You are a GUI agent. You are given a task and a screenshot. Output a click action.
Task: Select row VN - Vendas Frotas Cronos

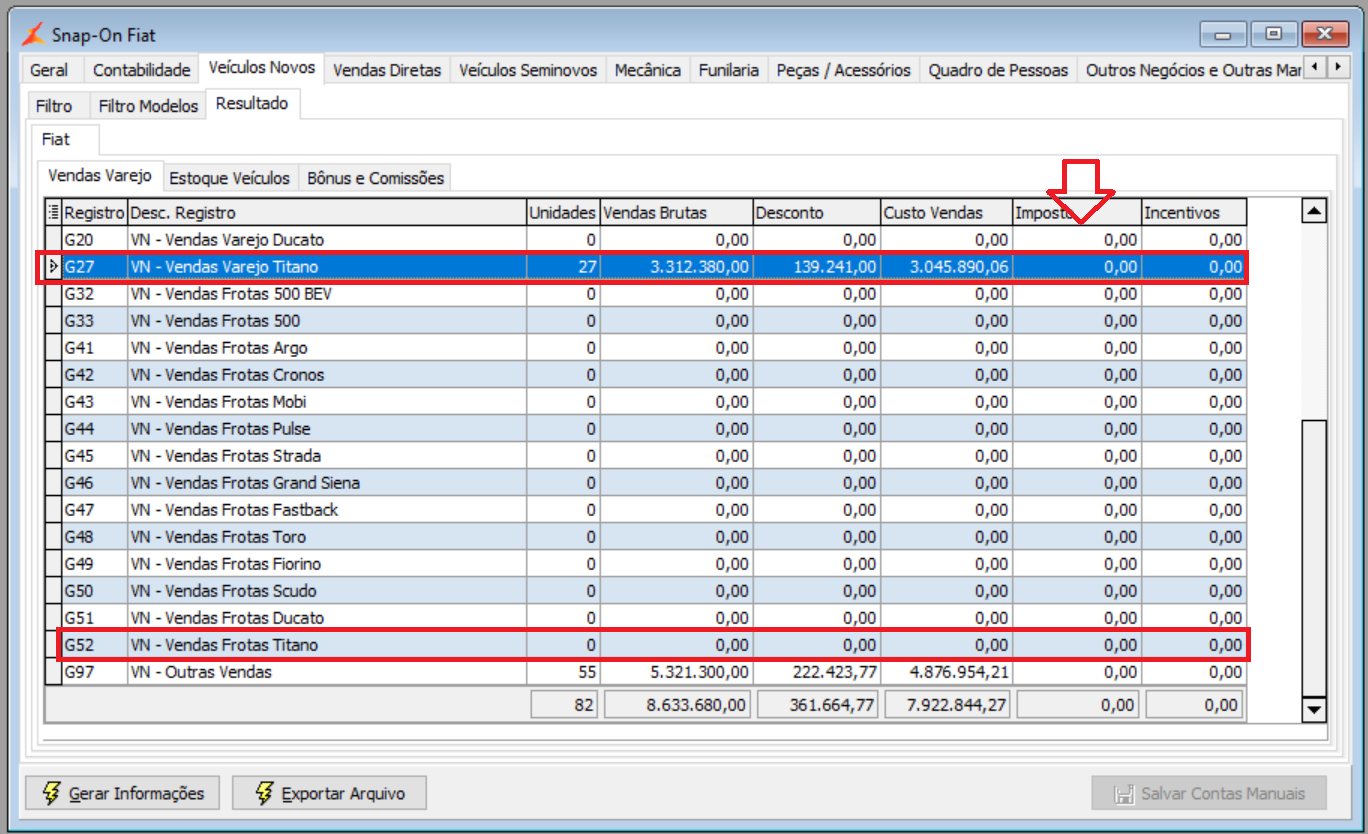pos(646,375)
